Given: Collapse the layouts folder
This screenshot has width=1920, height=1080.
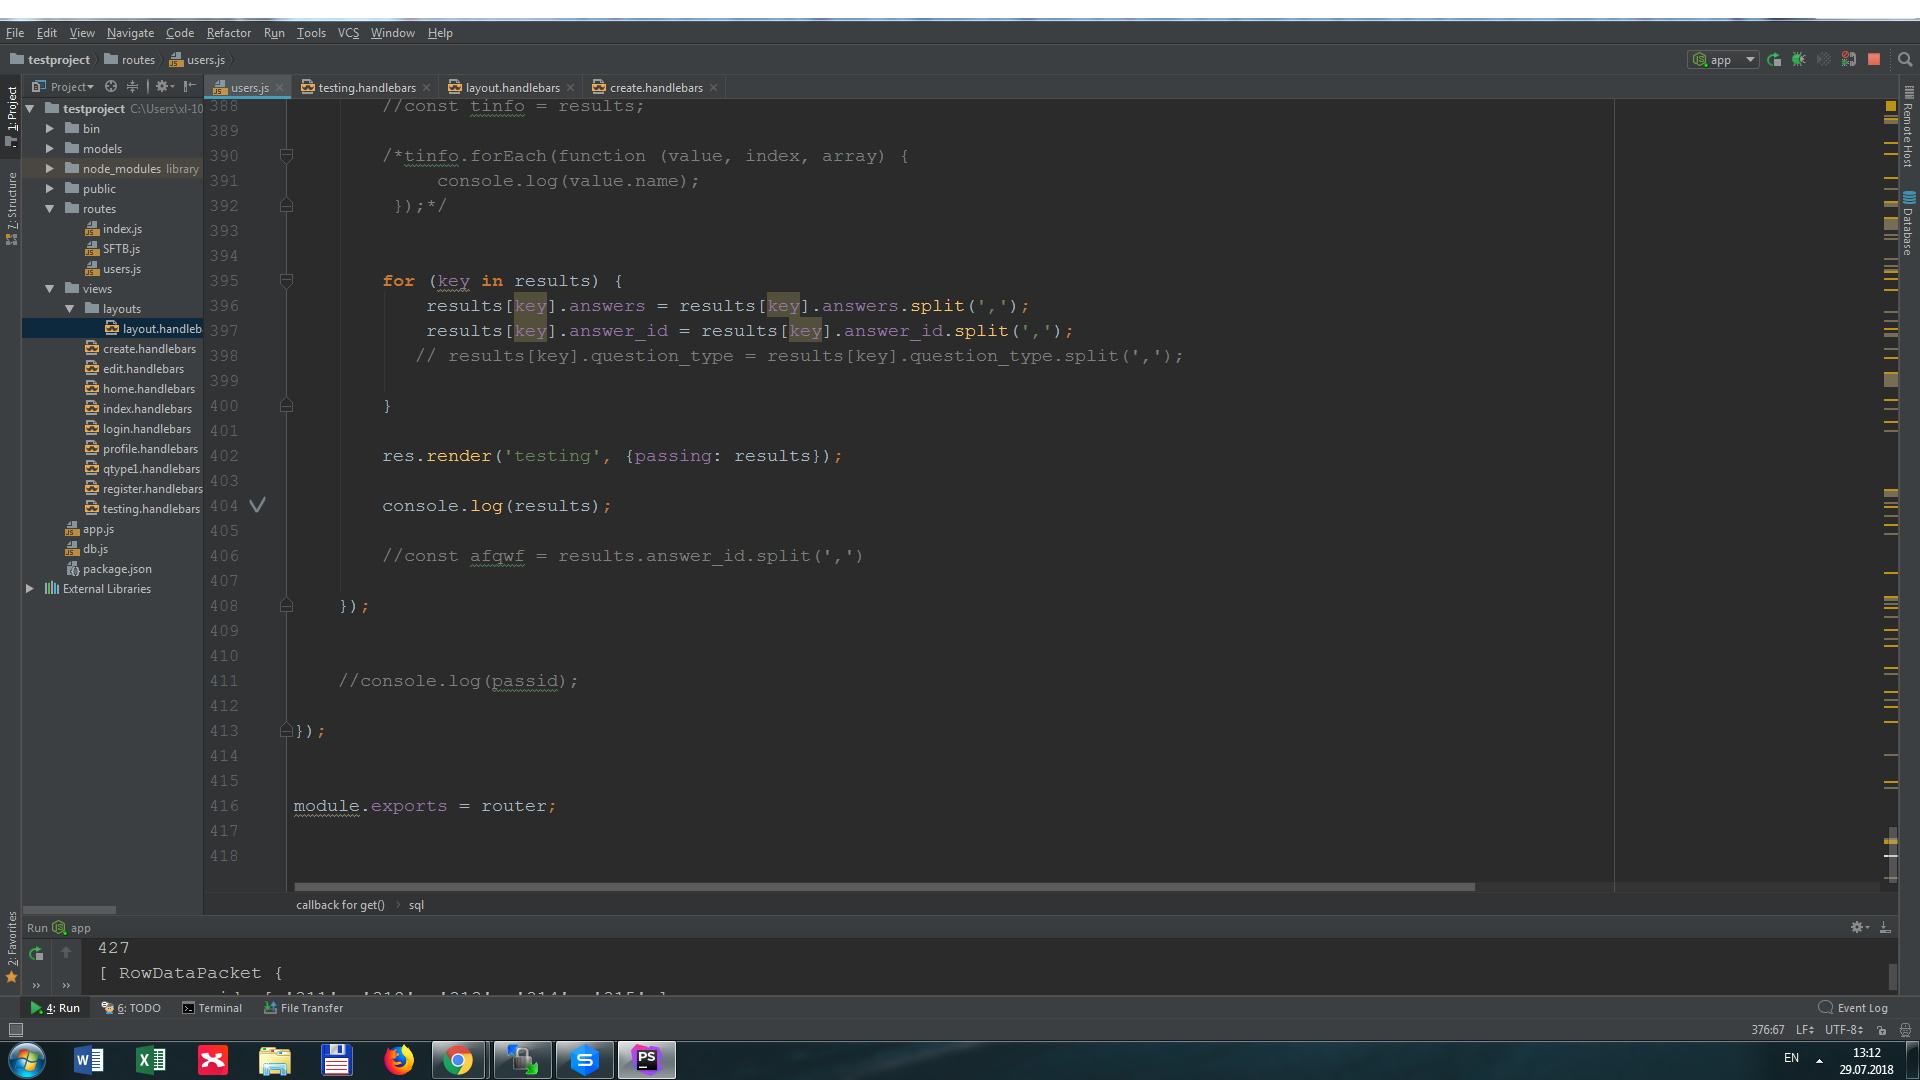Looking at the screenshot, I should pyautogui.click(x=70, y=309).
